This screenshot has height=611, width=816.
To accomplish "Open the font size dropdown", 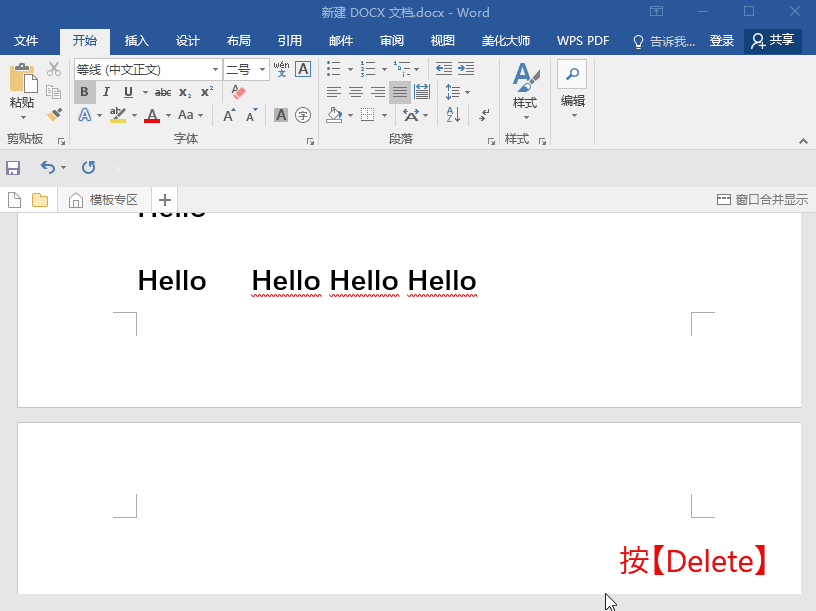I will click(x=263, y=70).
